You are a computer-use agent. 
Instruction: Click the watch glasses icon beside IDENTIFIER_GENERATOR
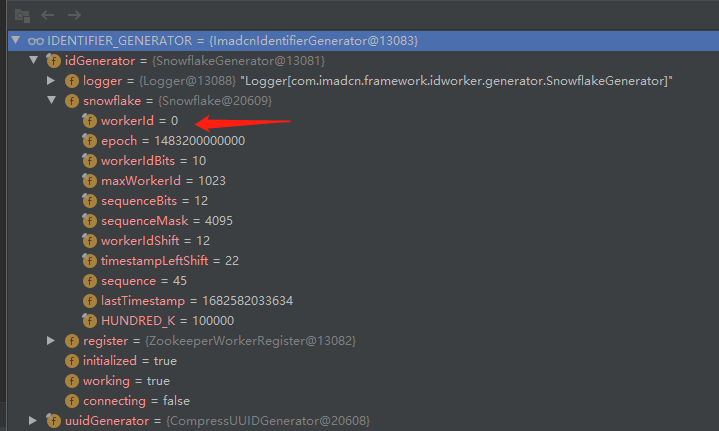coord(34,40)
